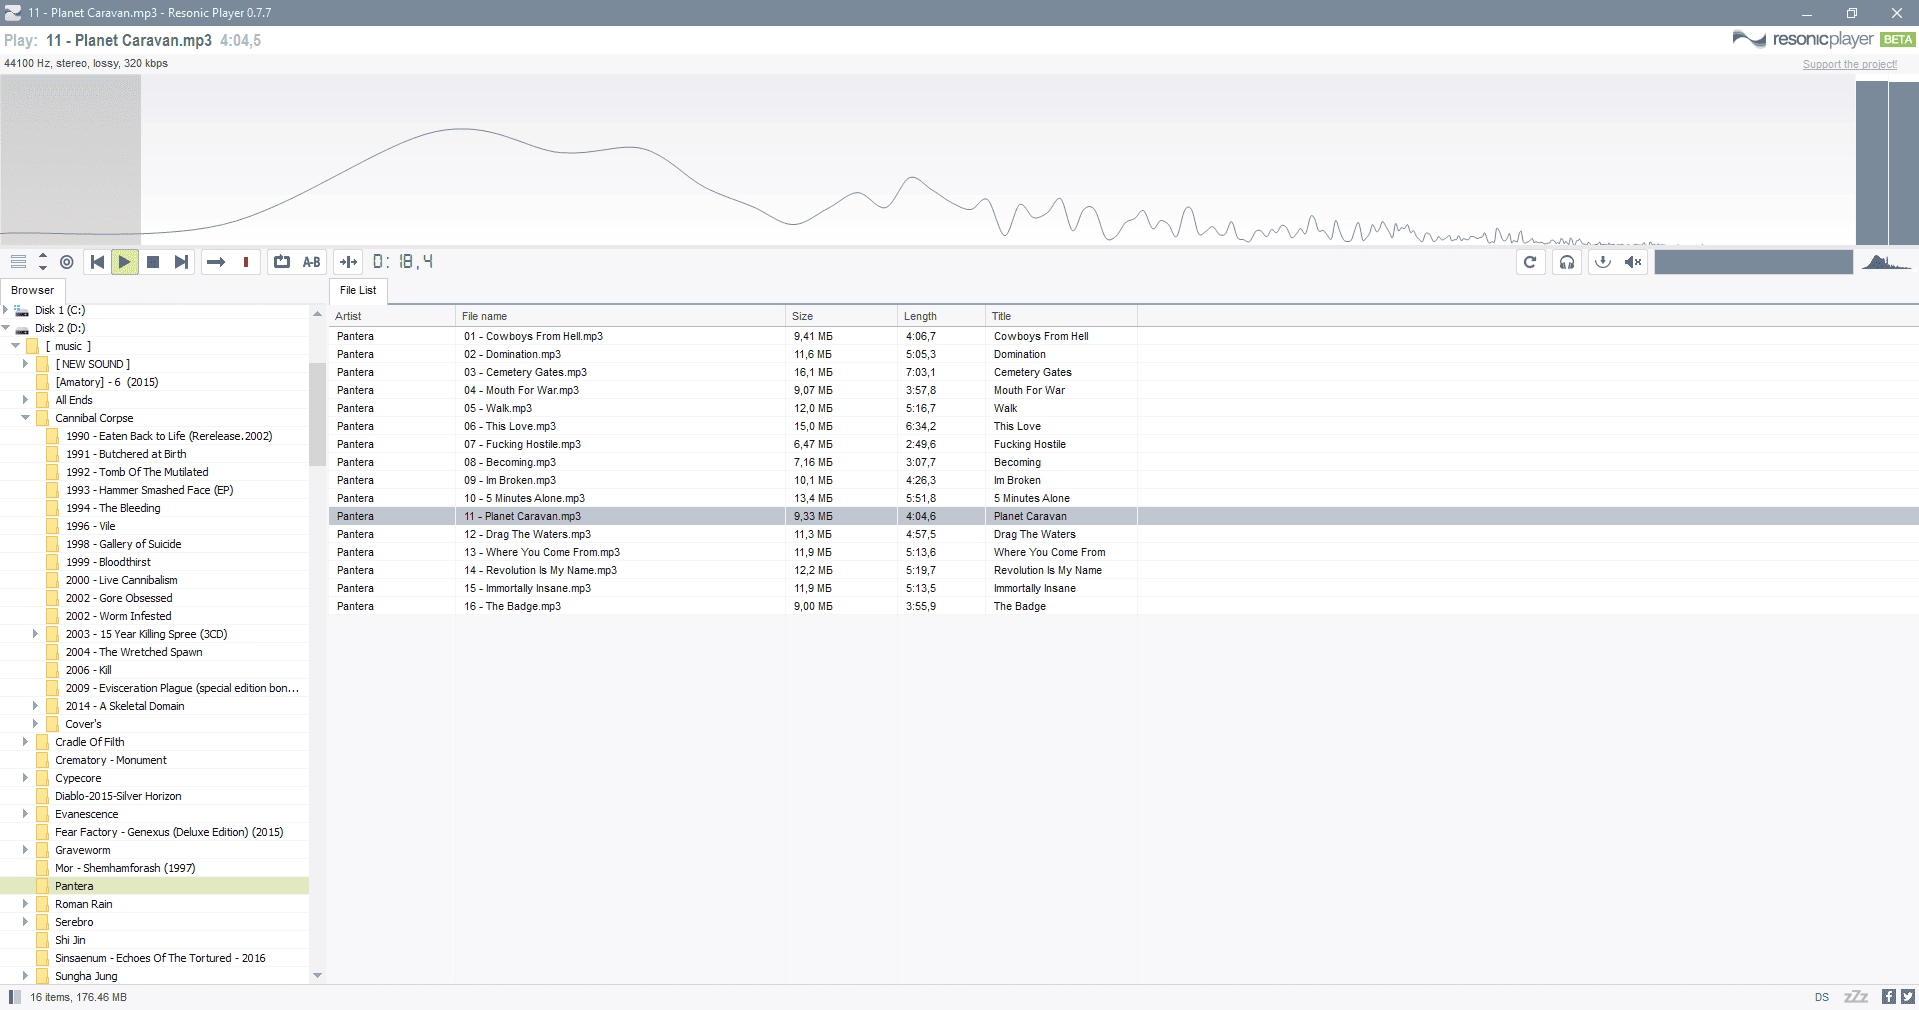Open the Twitter icon in status bar
Viewport: 1919px width, 1010px height.
[1907, 997]
